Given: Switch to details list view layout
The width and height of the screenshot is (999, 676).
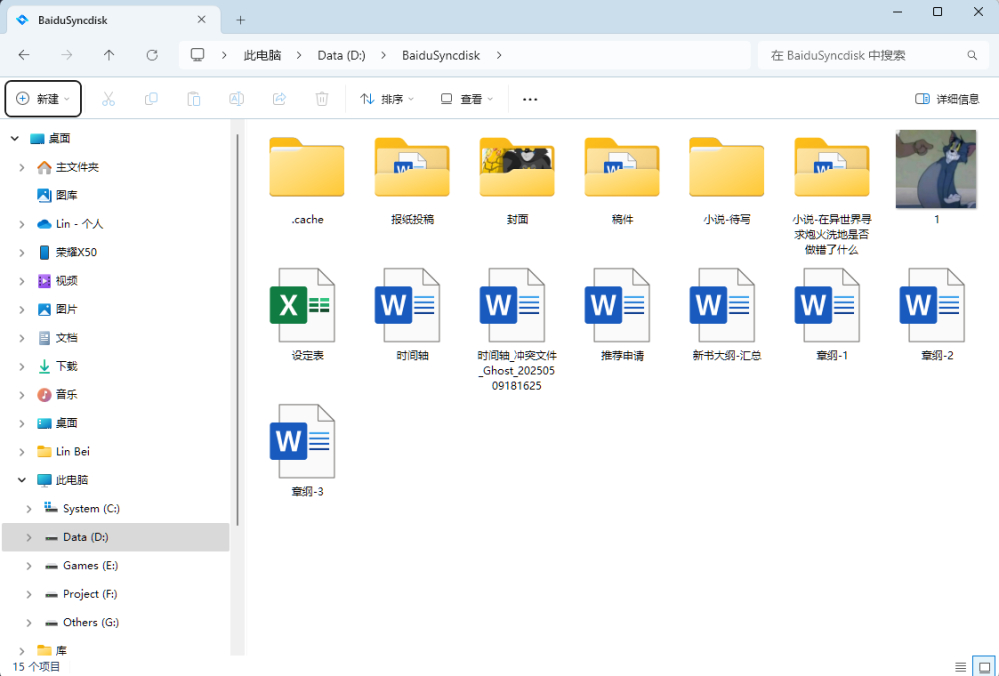Looking at the screenshot, I should pos(961,667).
